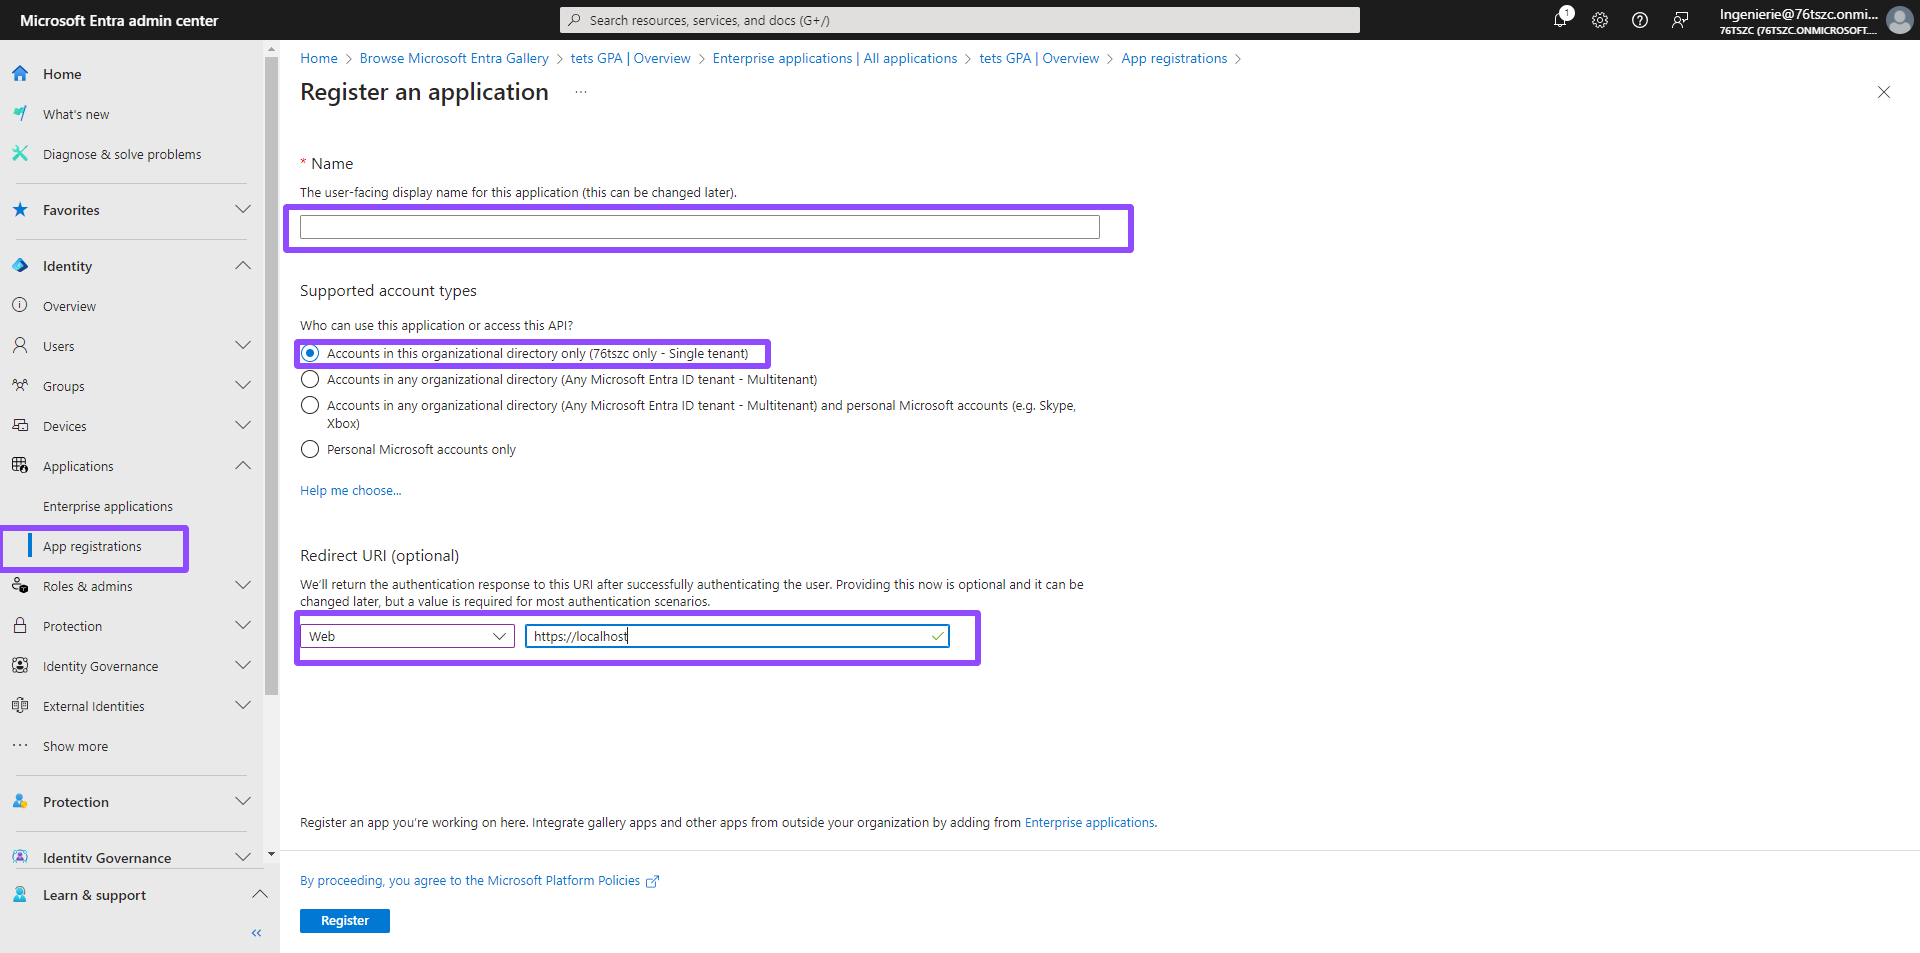Viewport: 1920px width, 953px height.
Task: Click the Protection lock icon under Identity
Action: [20, 625]
